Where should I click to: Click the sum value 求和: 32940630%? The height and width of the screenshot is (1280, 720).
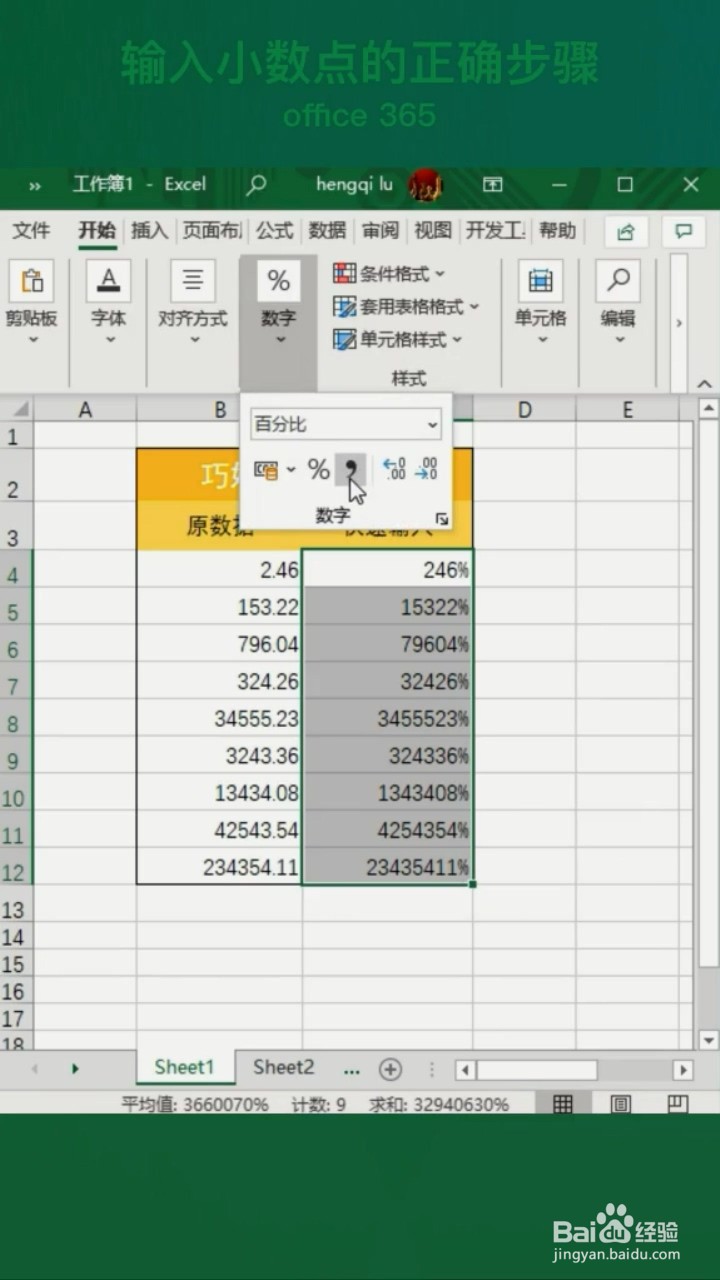coord(439,1104)
